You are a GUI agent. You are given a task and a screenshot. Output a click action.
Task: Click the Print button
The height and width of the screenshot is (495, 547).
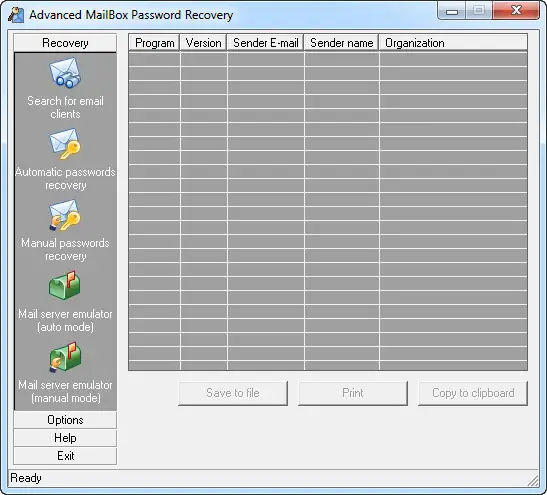353,393
